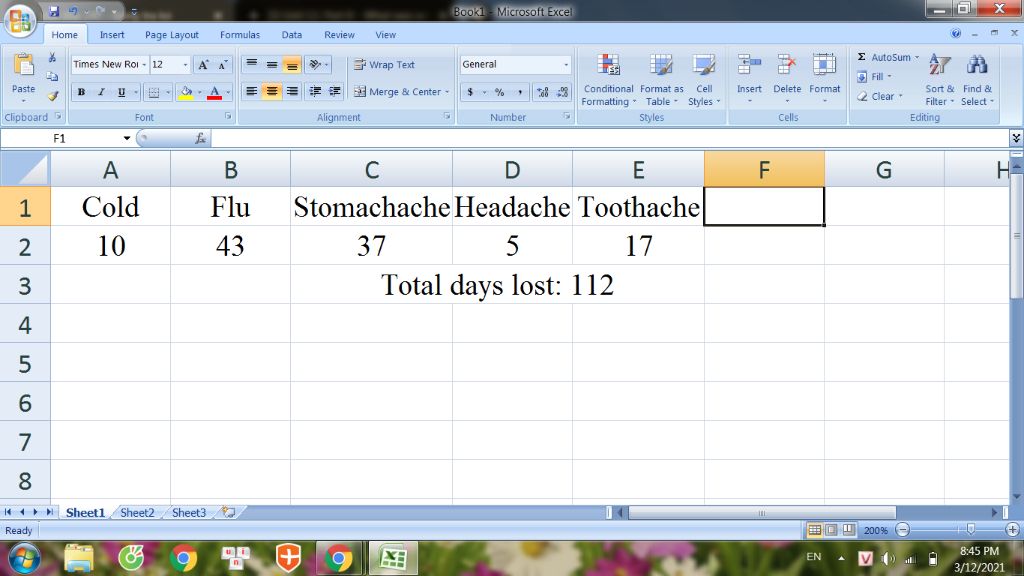Open Conditional Formatting options
Screen dimensions: 1024x576
pyautogui.click(x=608, y=80)
